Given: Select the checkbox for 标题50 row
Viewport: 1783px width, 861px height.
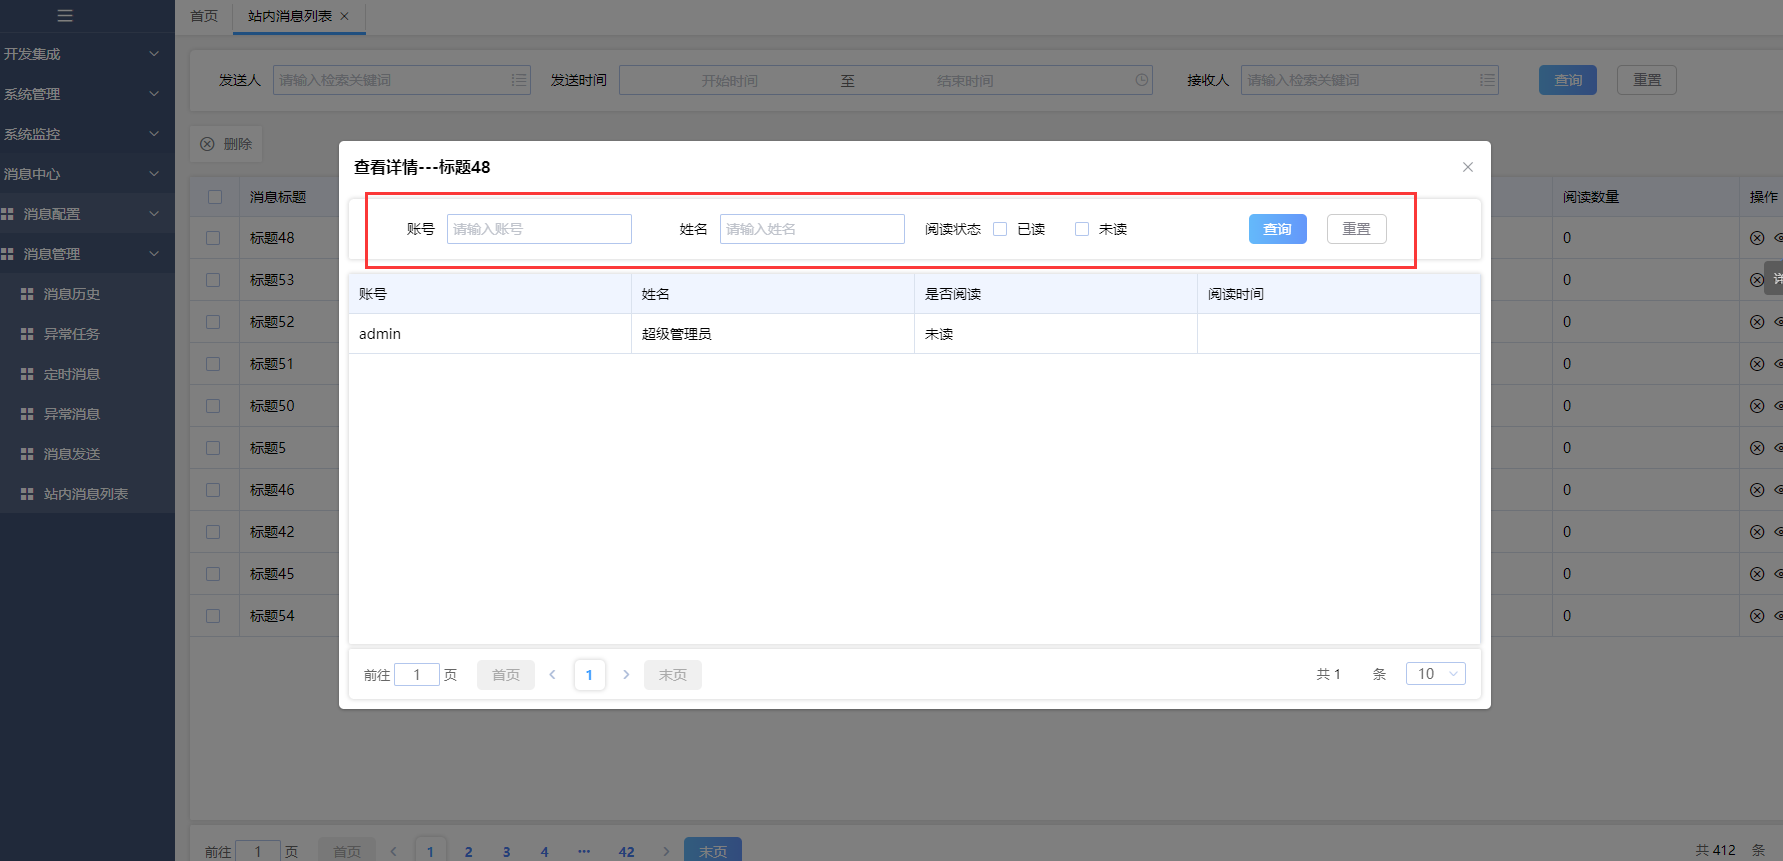Looking at the screenshot, I should pyautogui.click(x=213, y=406).
